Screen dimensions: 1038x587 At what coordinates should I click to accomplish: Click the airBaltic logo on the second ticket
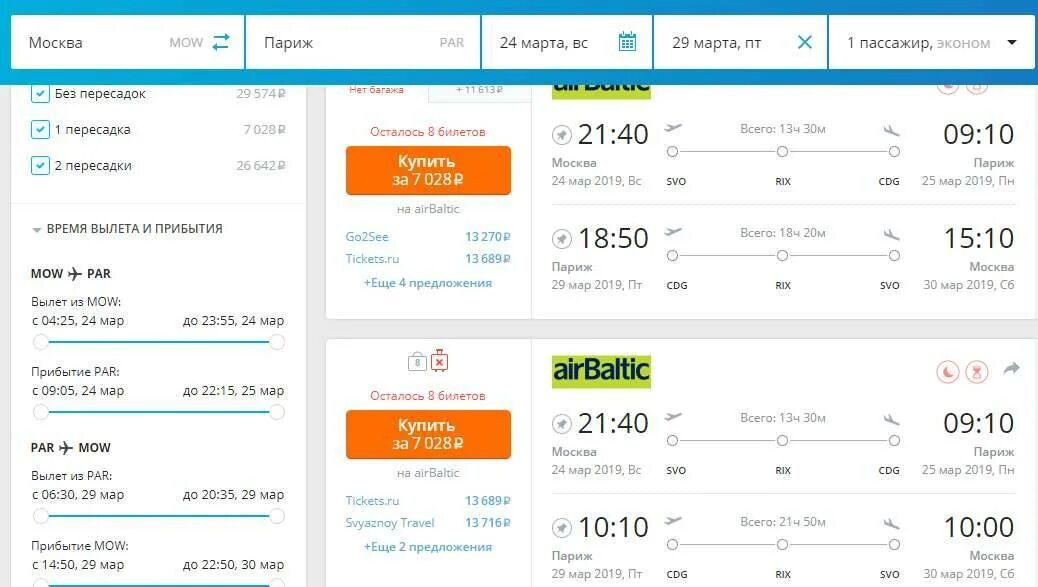(601, 371)
